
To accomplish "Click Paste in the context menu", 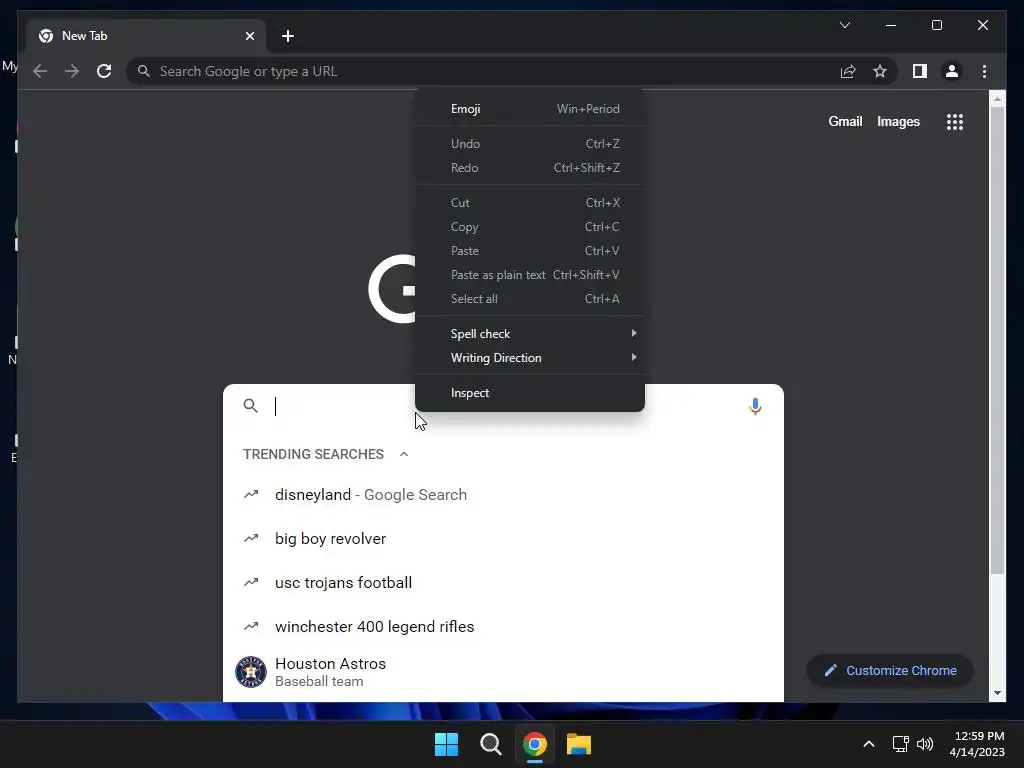I will coord(530,251).
